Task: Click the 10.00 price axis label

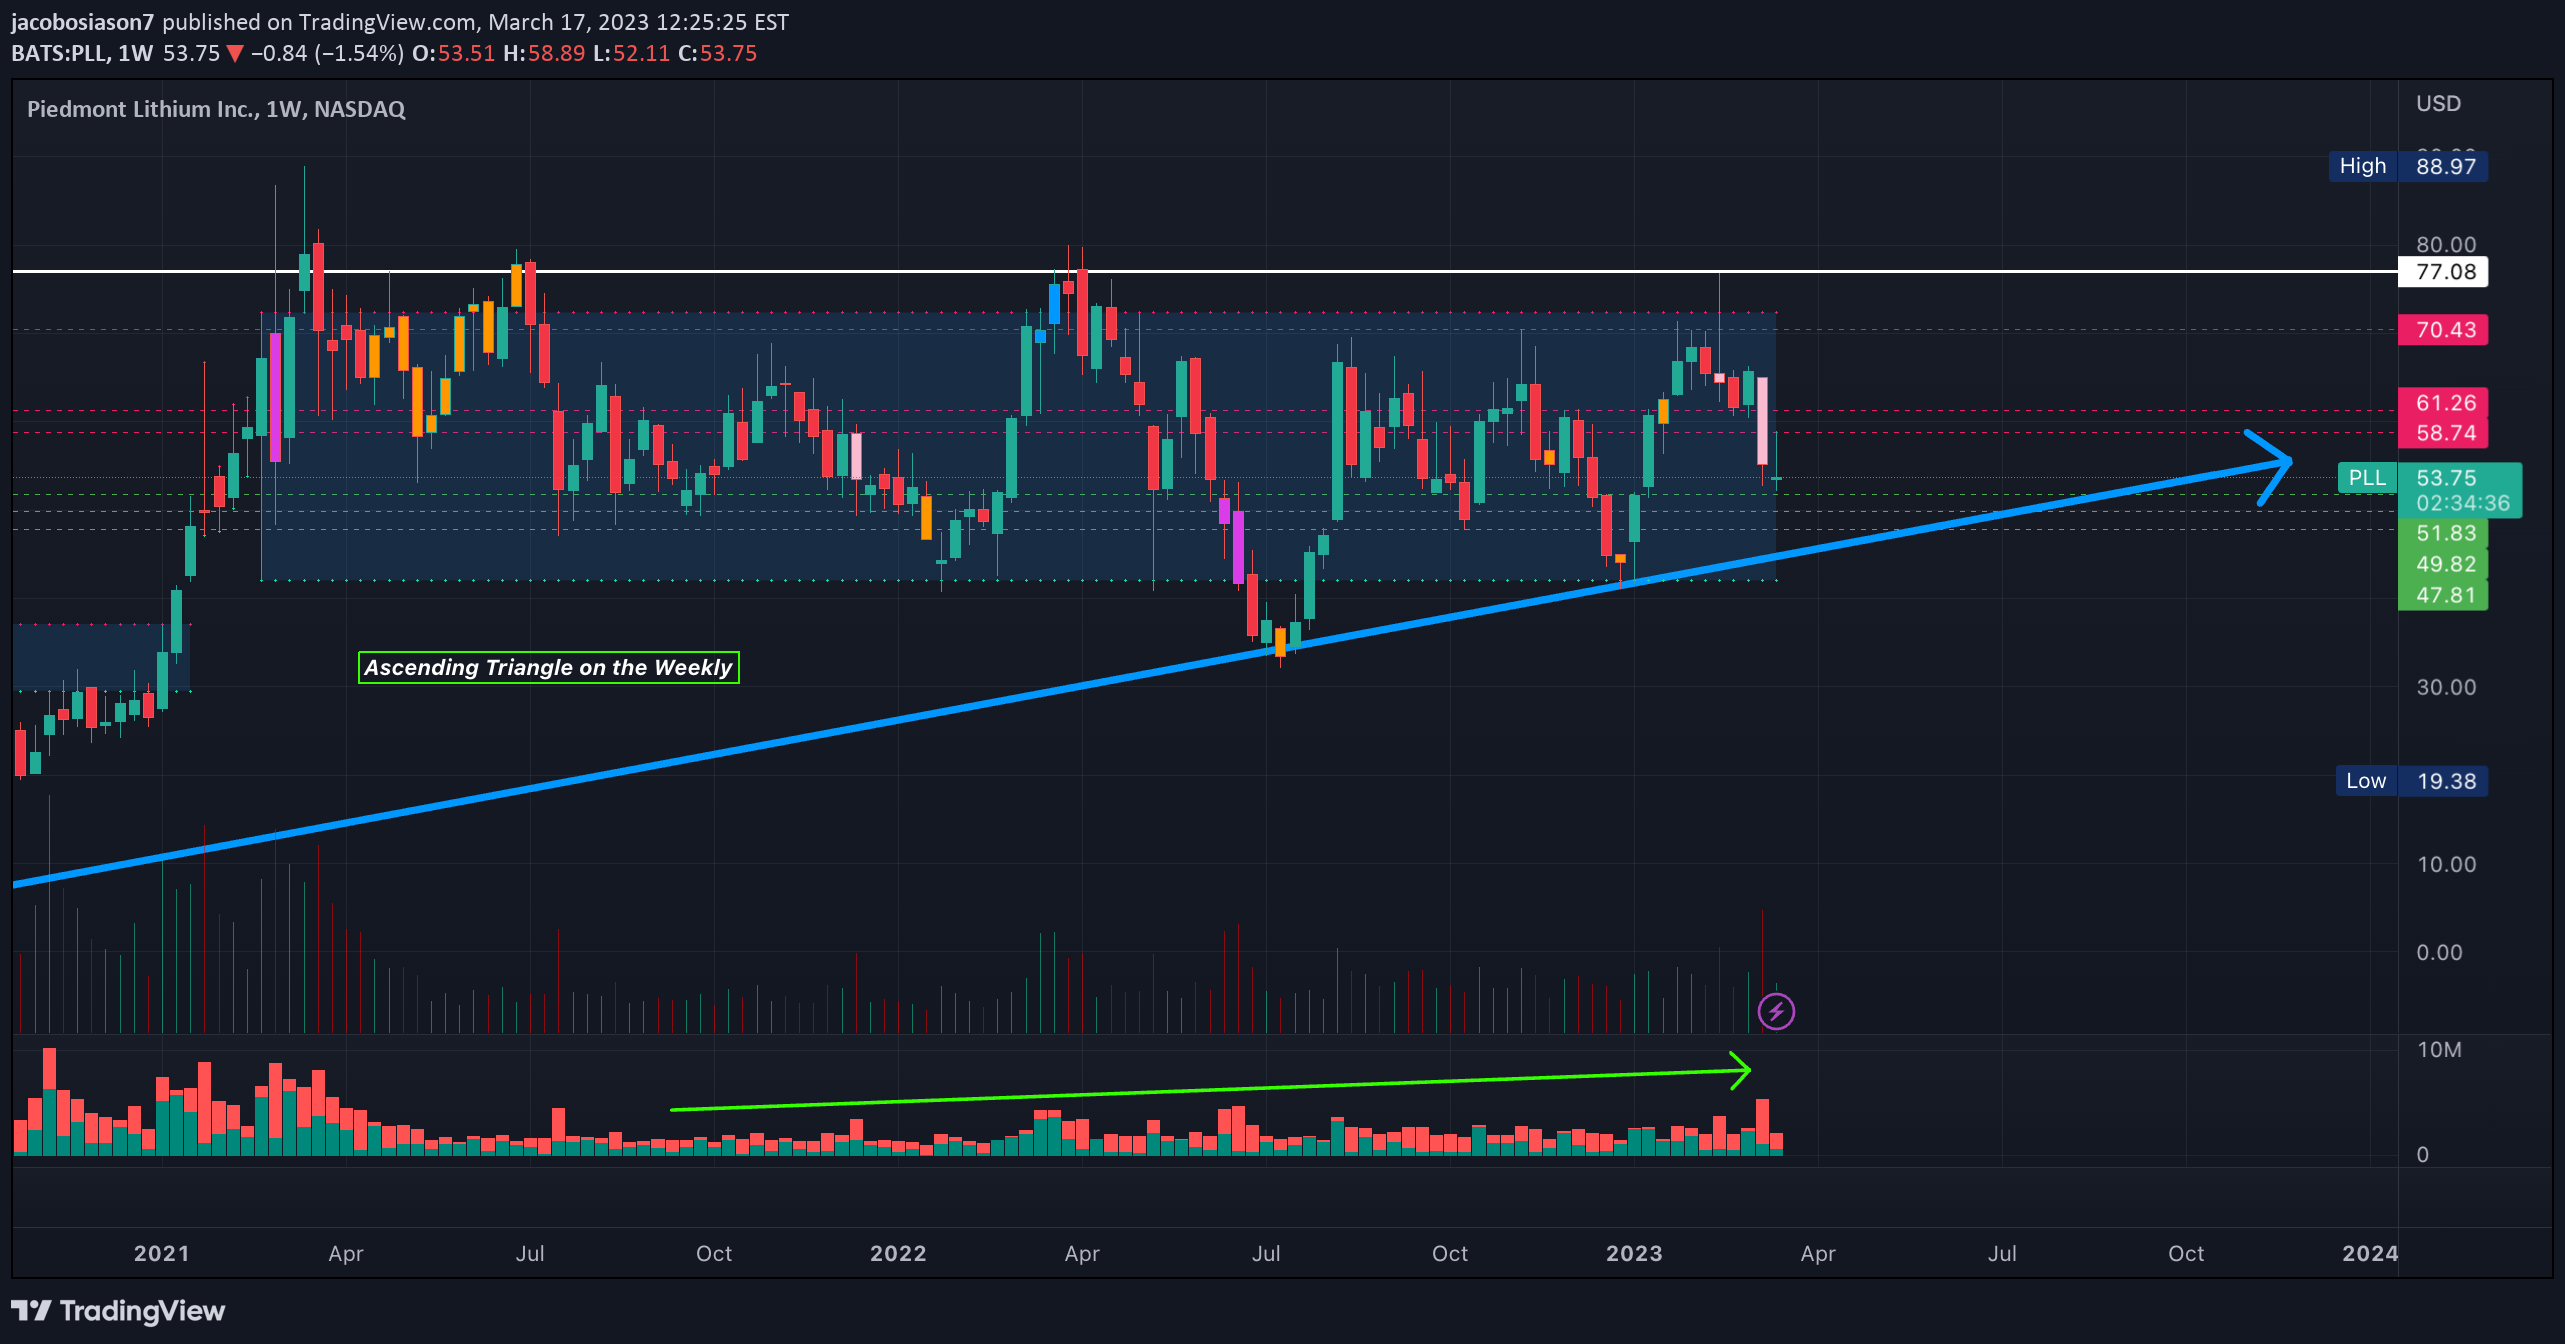Action: point(2446,864)
